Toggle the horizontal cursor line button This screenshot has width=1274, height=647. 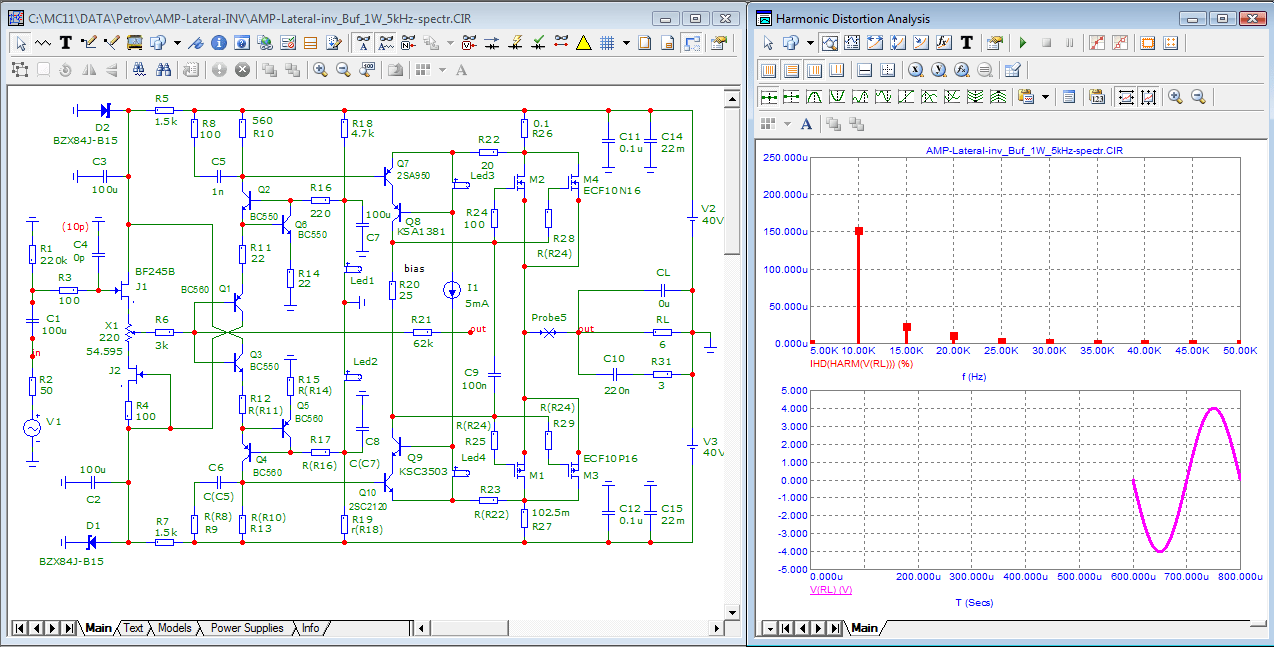pyautogui.click(x=865, y=69)
